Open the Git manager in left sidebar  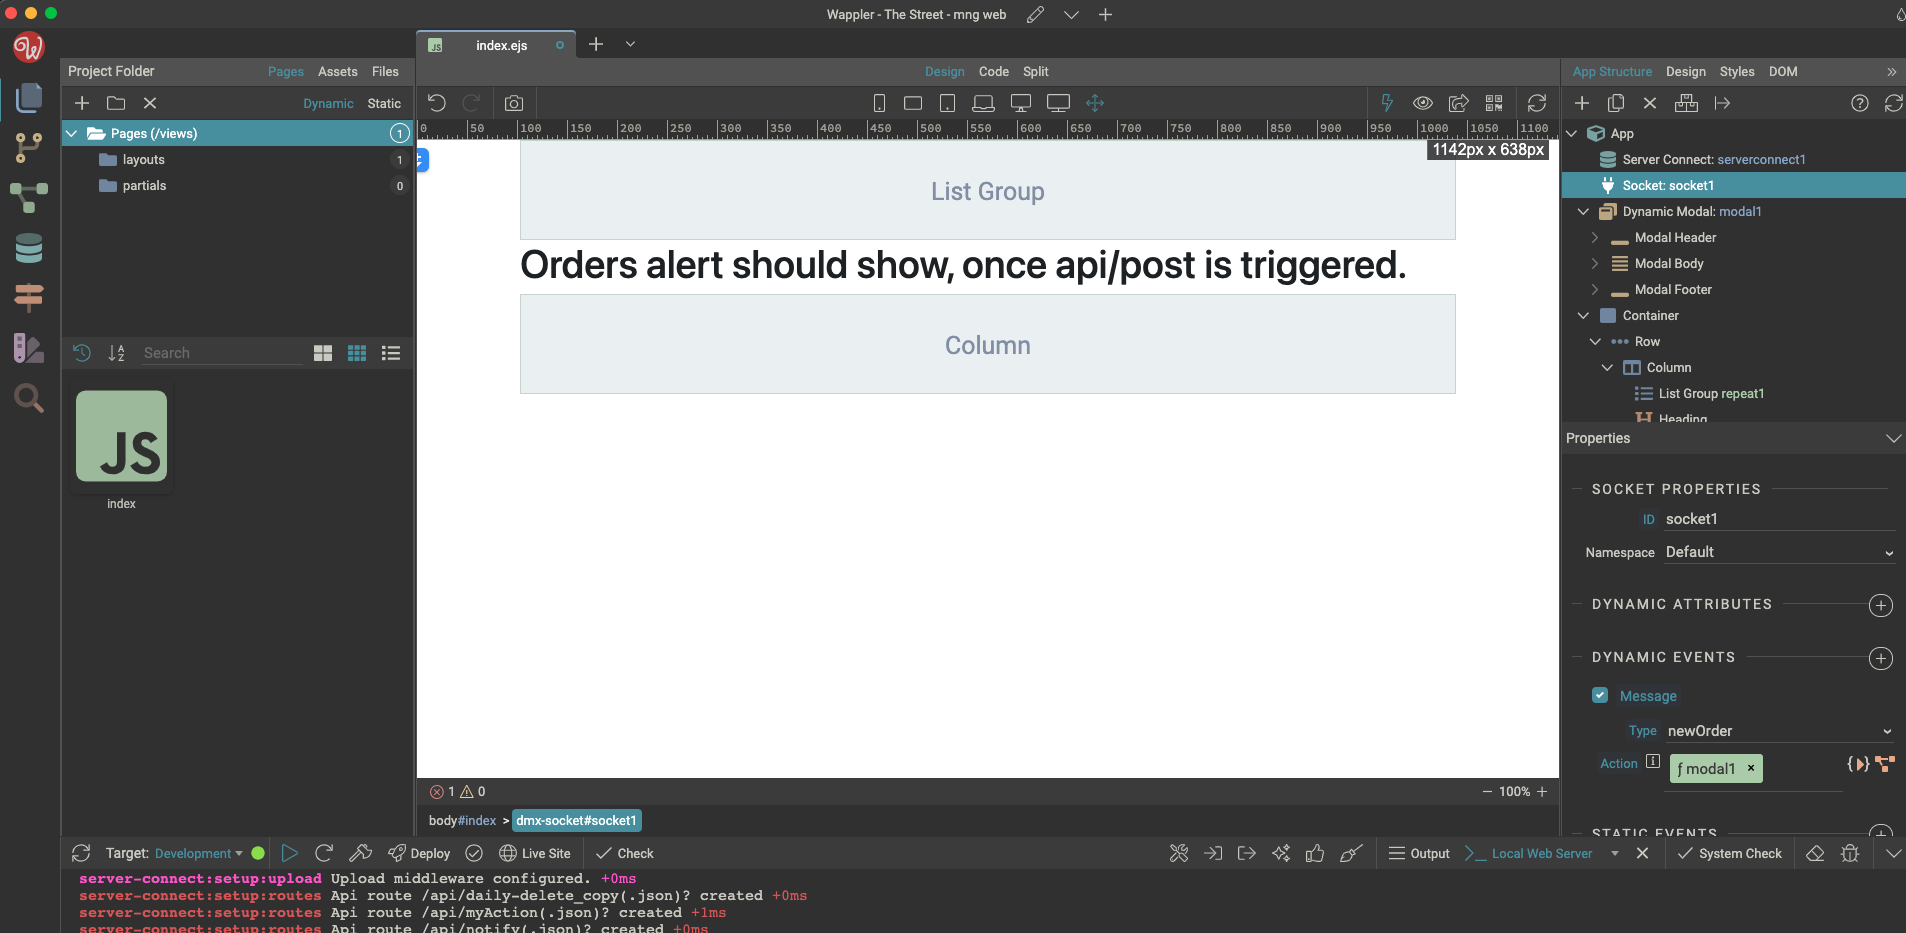pyautogui.click(x=28, y=147)
